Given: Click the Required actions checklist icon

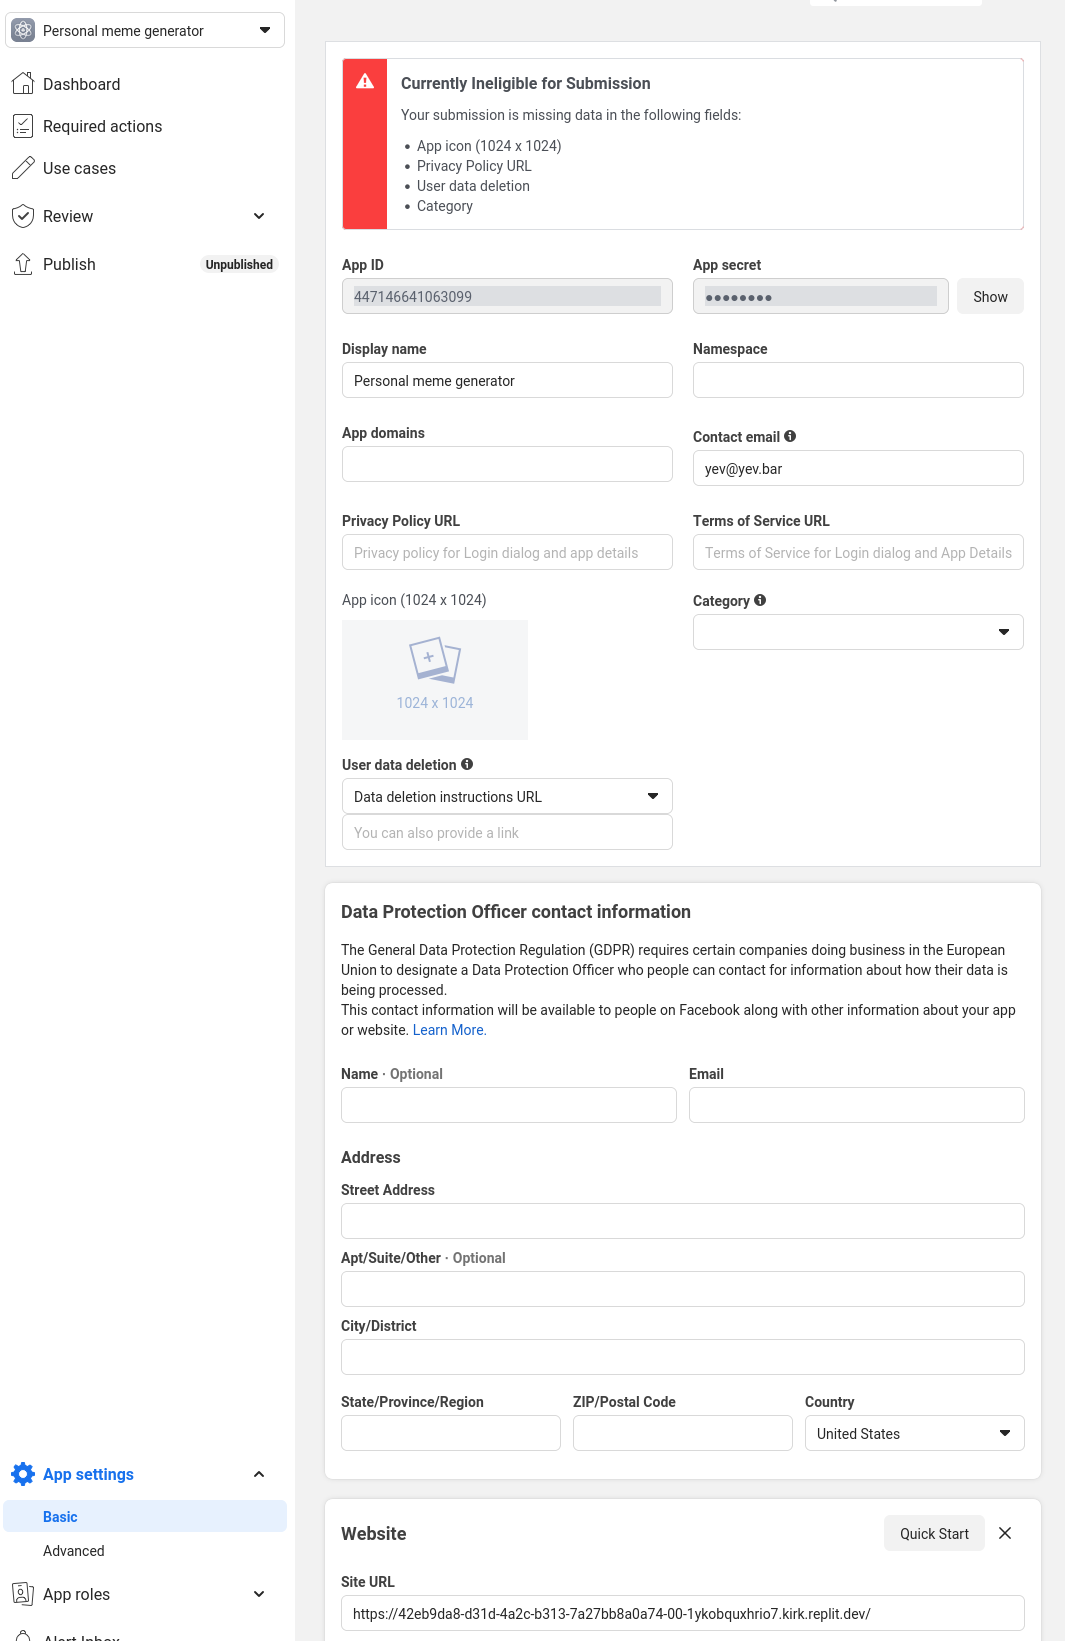Looking at the screenshot, I should point(23,126).
